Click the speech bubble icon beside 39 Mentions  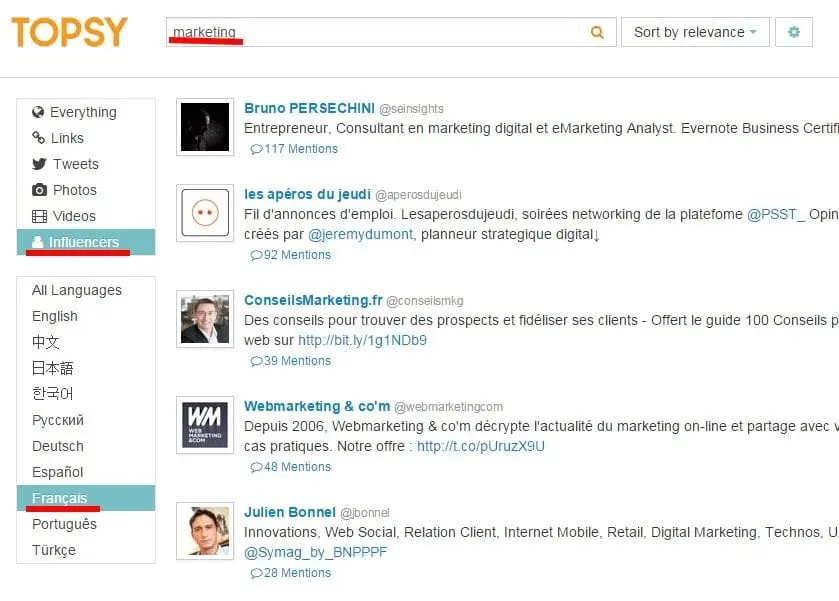click(256, 361)
